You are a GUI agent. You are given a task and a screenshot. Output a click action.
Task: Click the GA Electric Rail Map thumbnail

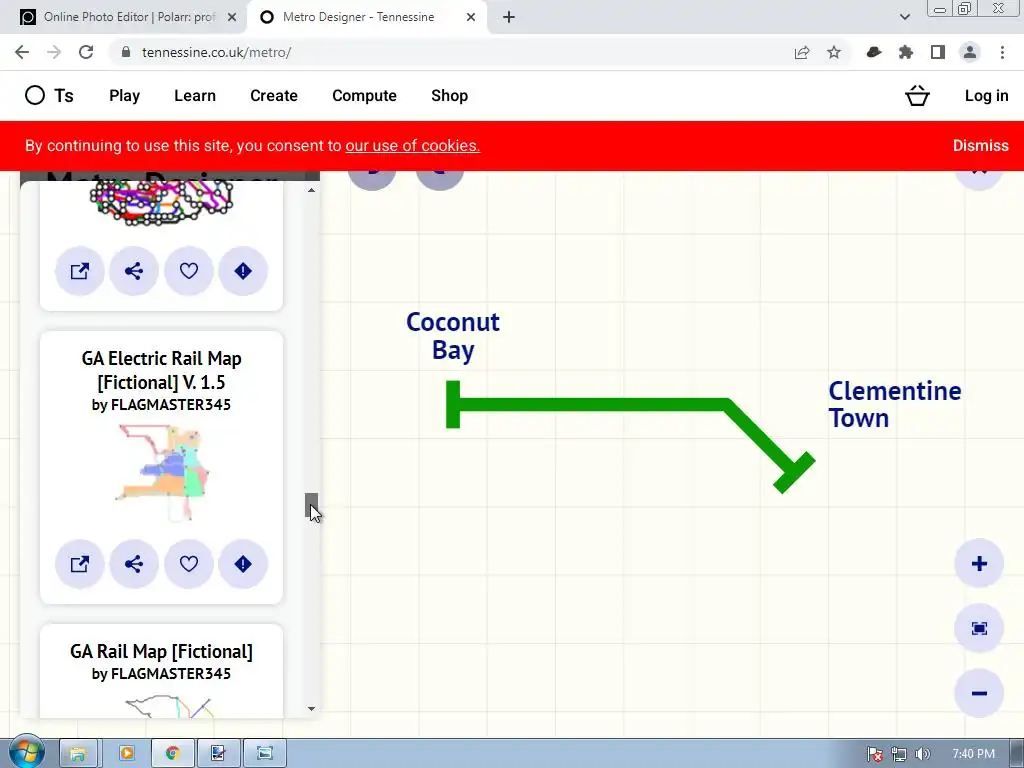(163, 473)
